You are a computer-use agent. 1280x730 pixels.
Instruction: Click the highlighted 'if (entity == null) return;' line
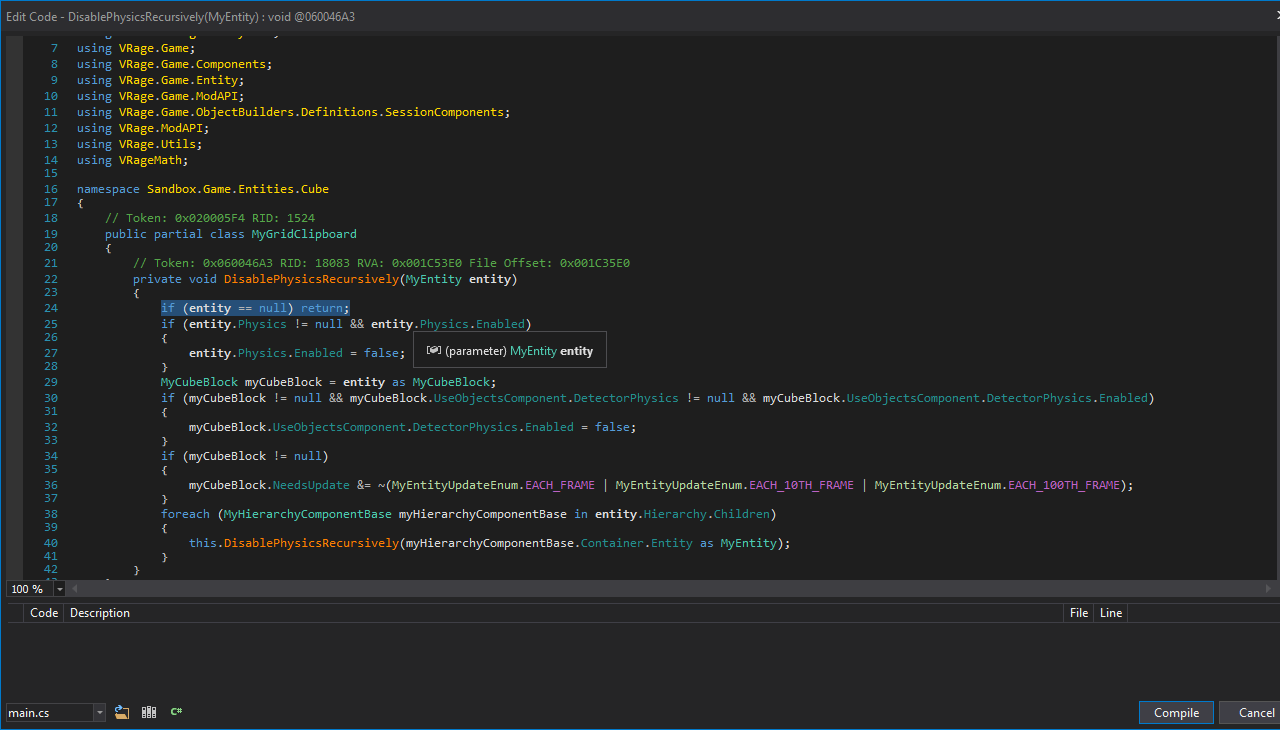pos(255,308)
